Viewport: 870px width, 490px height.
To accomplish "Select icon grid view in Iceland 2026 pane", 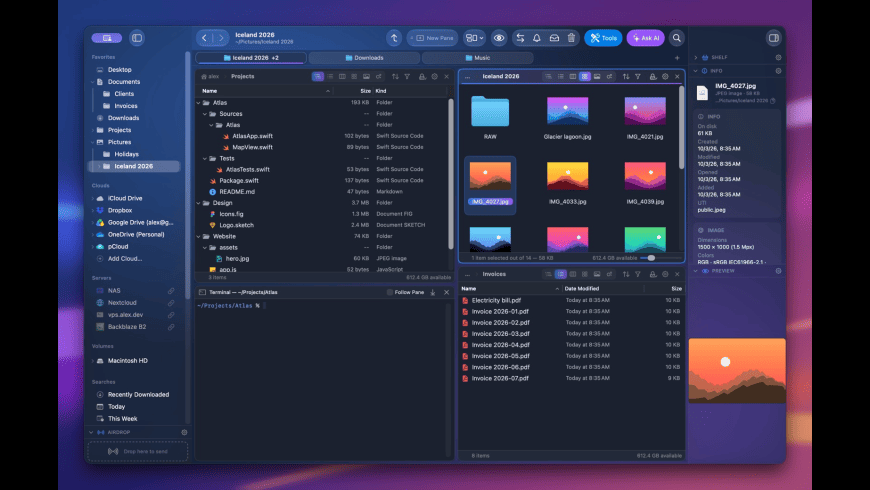I will pos(584,77).
